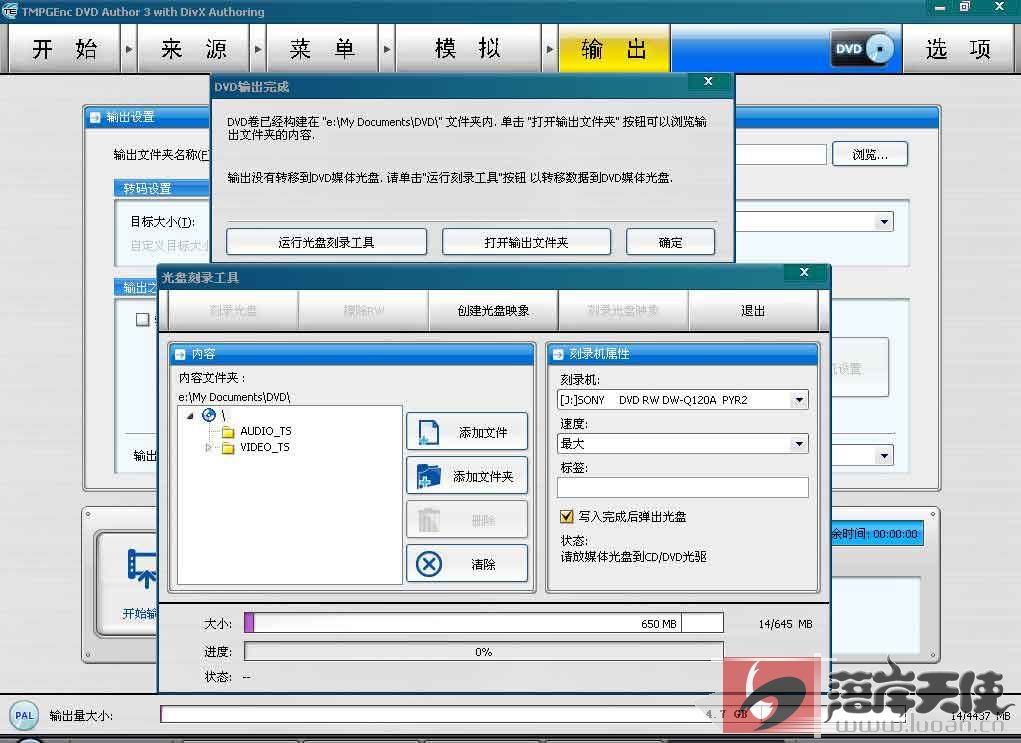
Task: Click the 进度 0% progress bar
Action: point(483,652)
